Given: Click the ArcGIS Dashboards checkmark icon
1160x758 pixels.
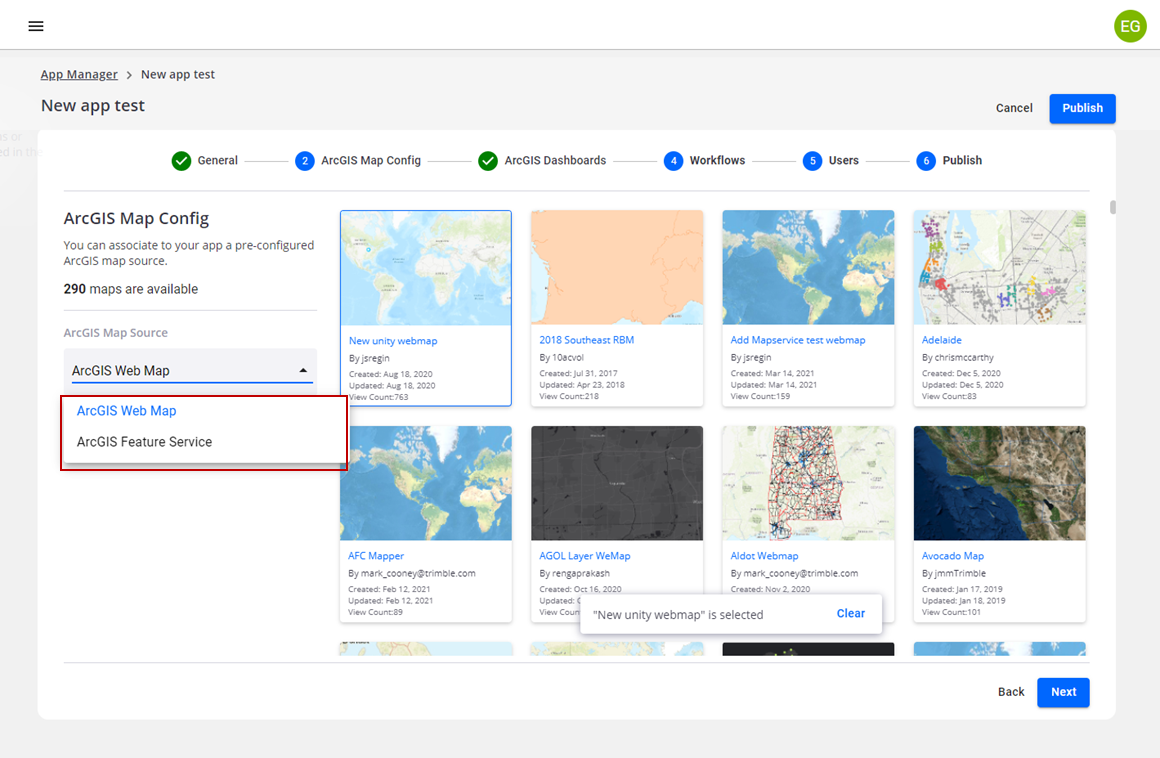Looking at the screenshot, I should click(x=488, y=160).
